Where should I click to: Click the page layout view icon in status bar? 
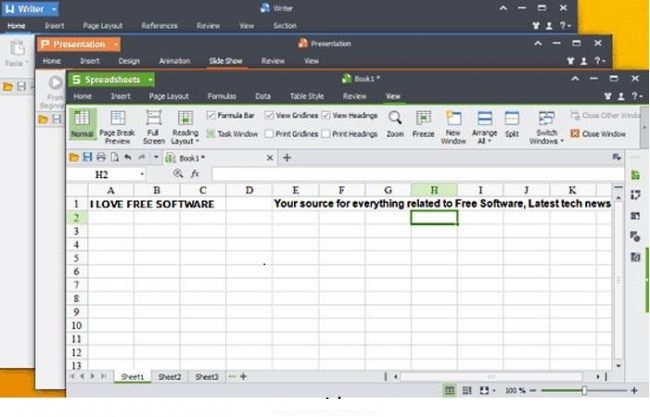(467, 390)
